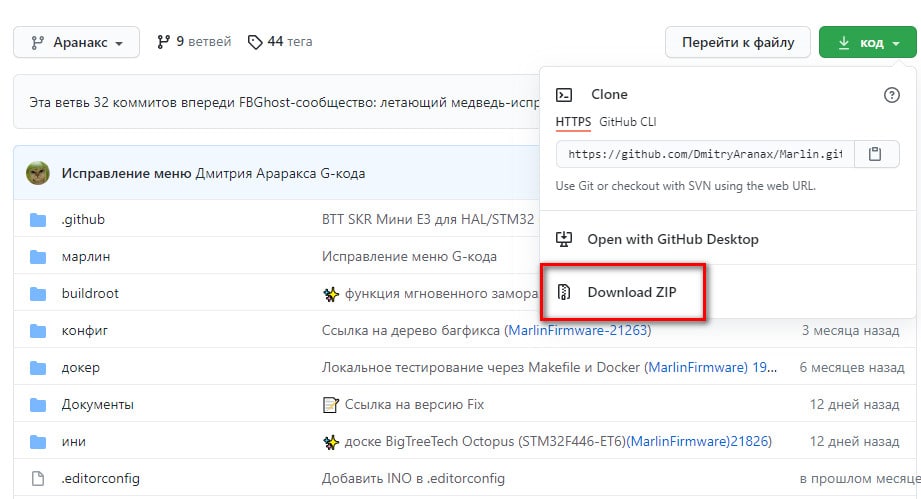The width and height of the screenshot is (921, 499).
Task: Click the memo emoji in Документы row
Action: [331, 405]
